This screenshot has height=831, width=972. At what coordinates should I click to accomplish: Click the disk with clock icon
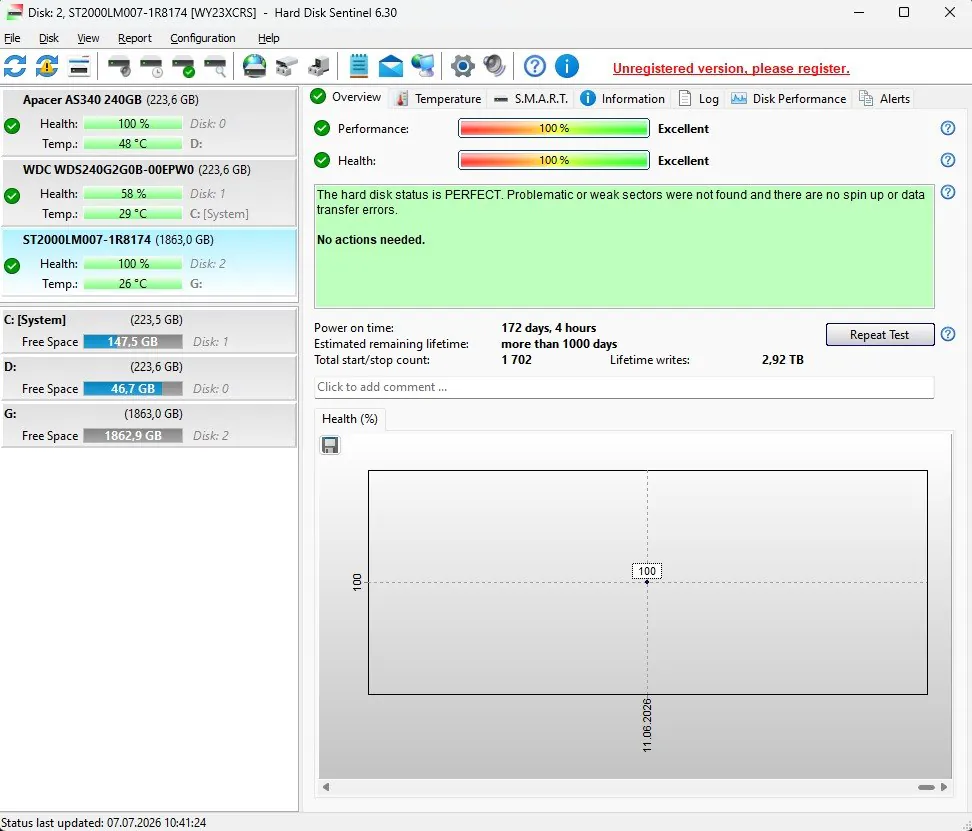point(151,66)
